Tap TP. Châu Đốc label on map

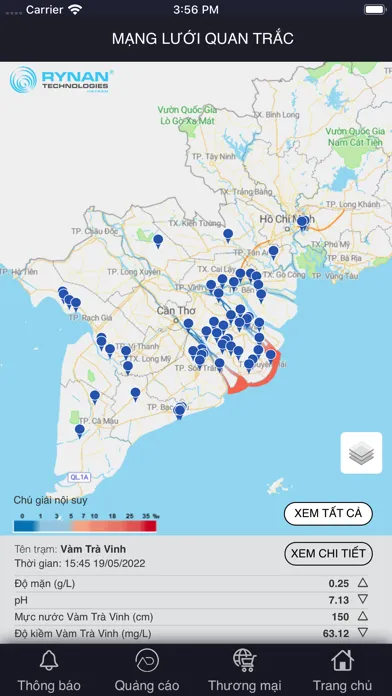coord(95,231)
